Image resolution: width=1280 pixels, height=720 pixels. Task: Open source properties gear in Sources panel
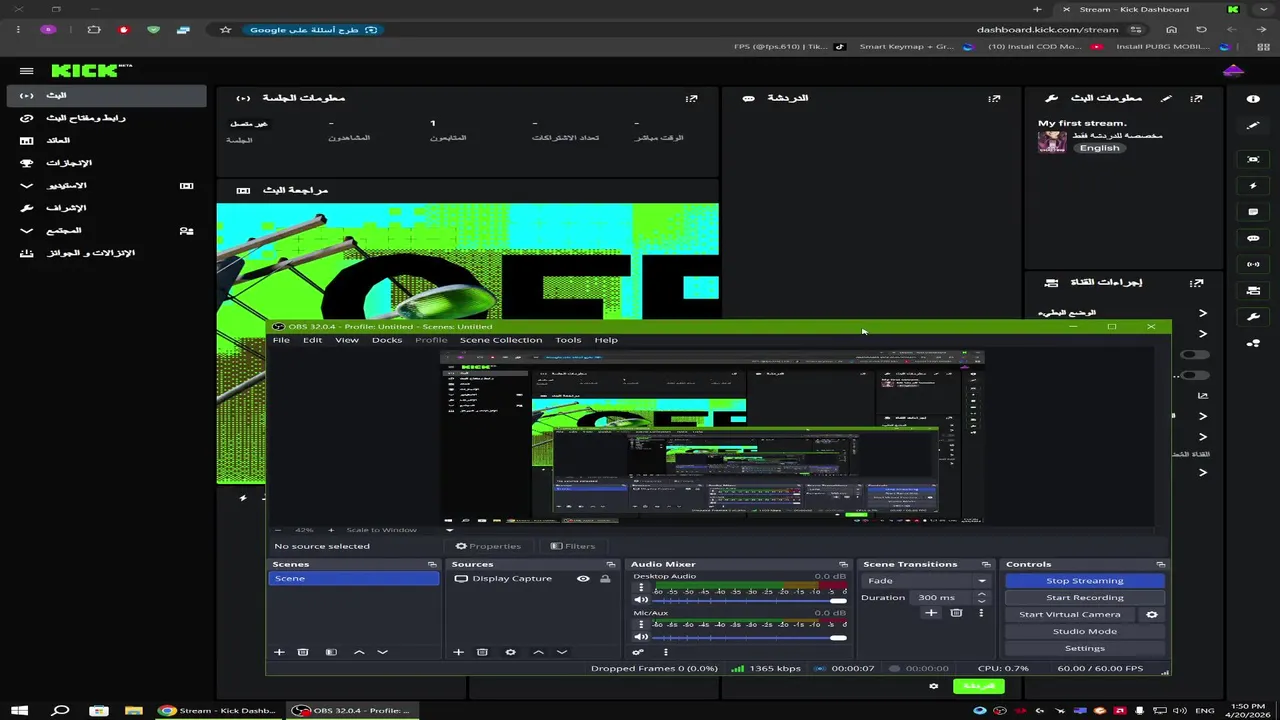[510, 652]
